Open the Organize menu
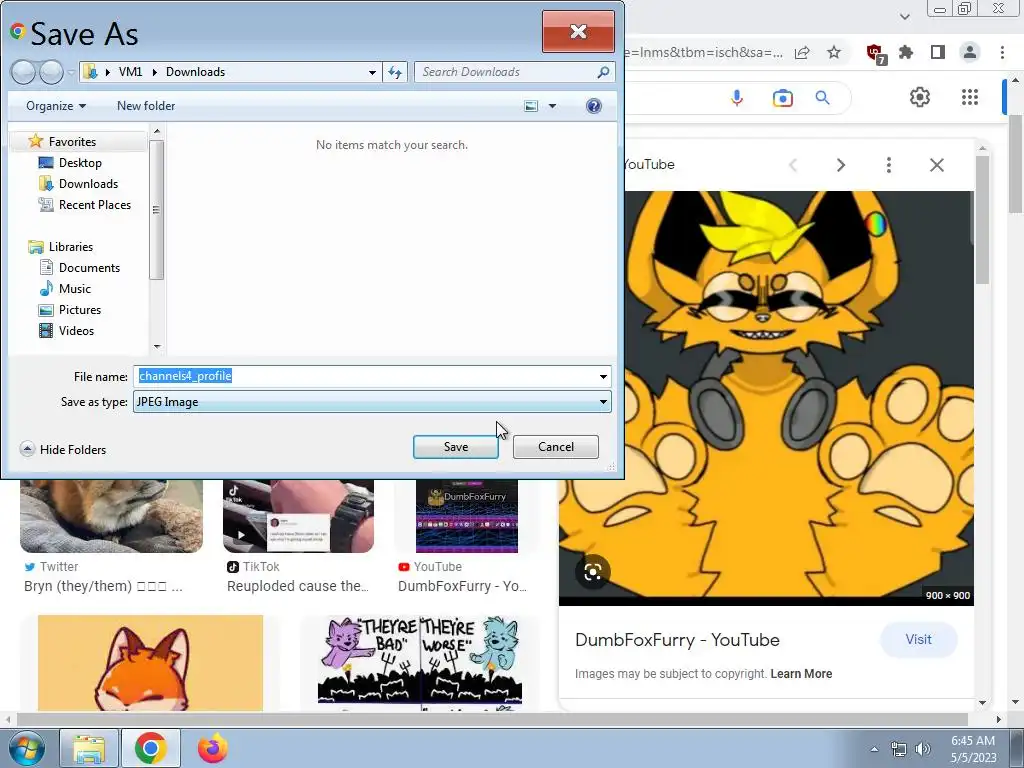1024x768 pixels. [x=56, y=106]
